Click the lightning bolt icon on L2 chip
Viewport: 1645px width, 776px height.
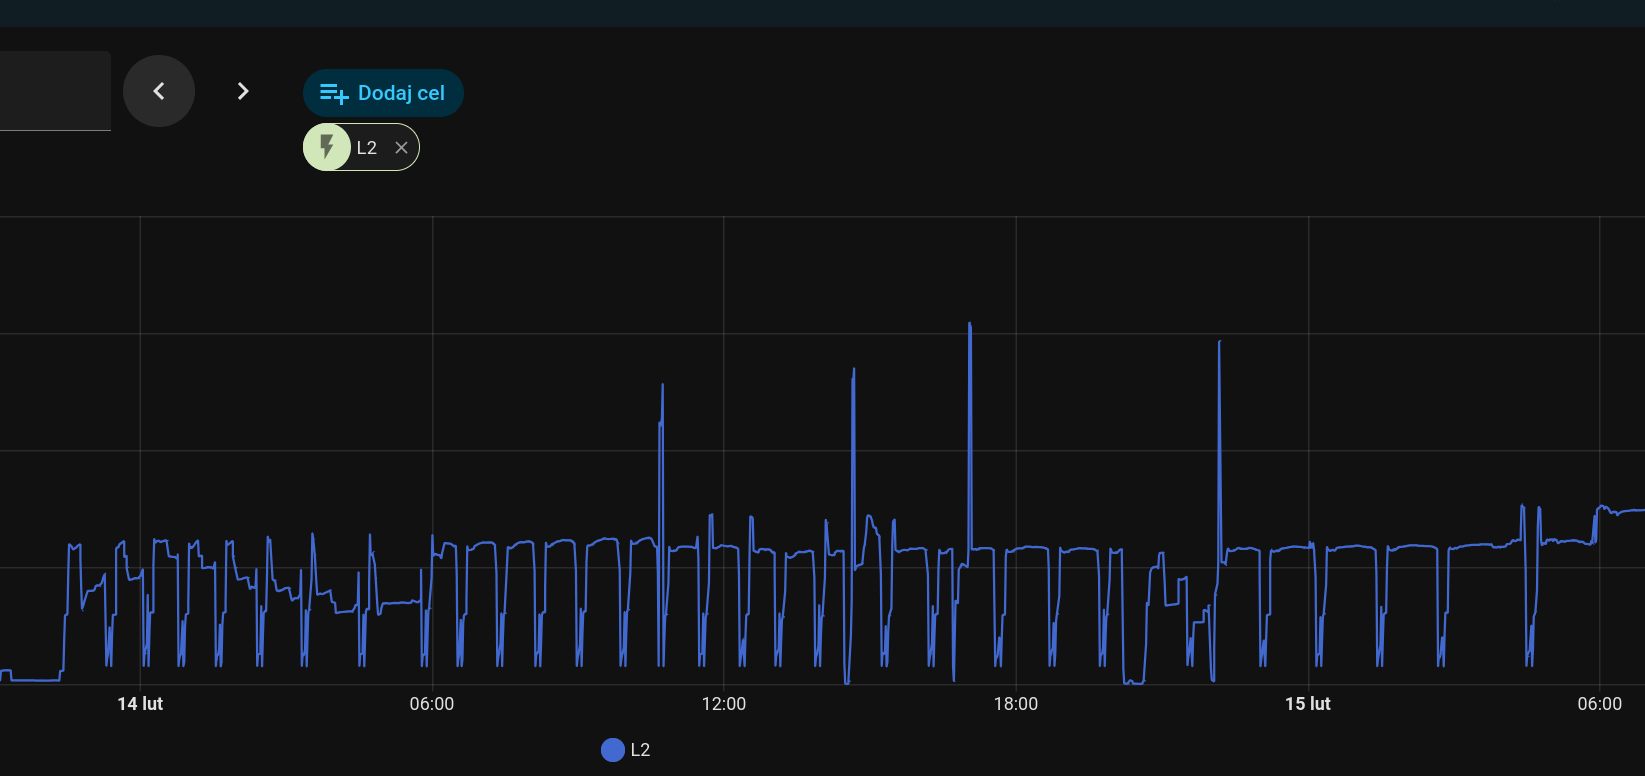coord(327,147)
